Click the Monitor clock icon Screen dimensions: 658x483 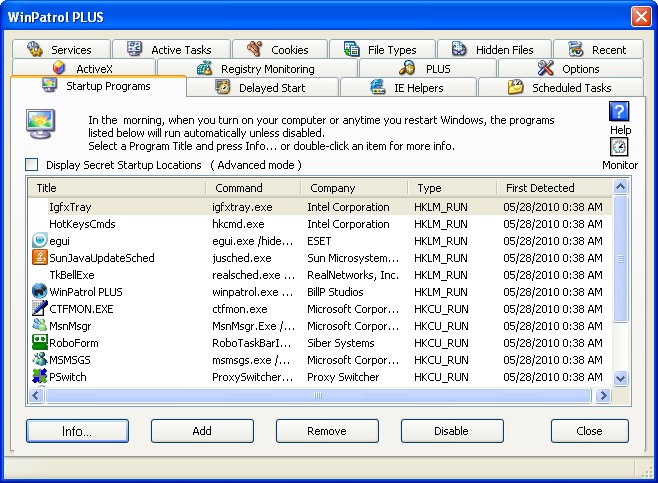pos(619,147)
